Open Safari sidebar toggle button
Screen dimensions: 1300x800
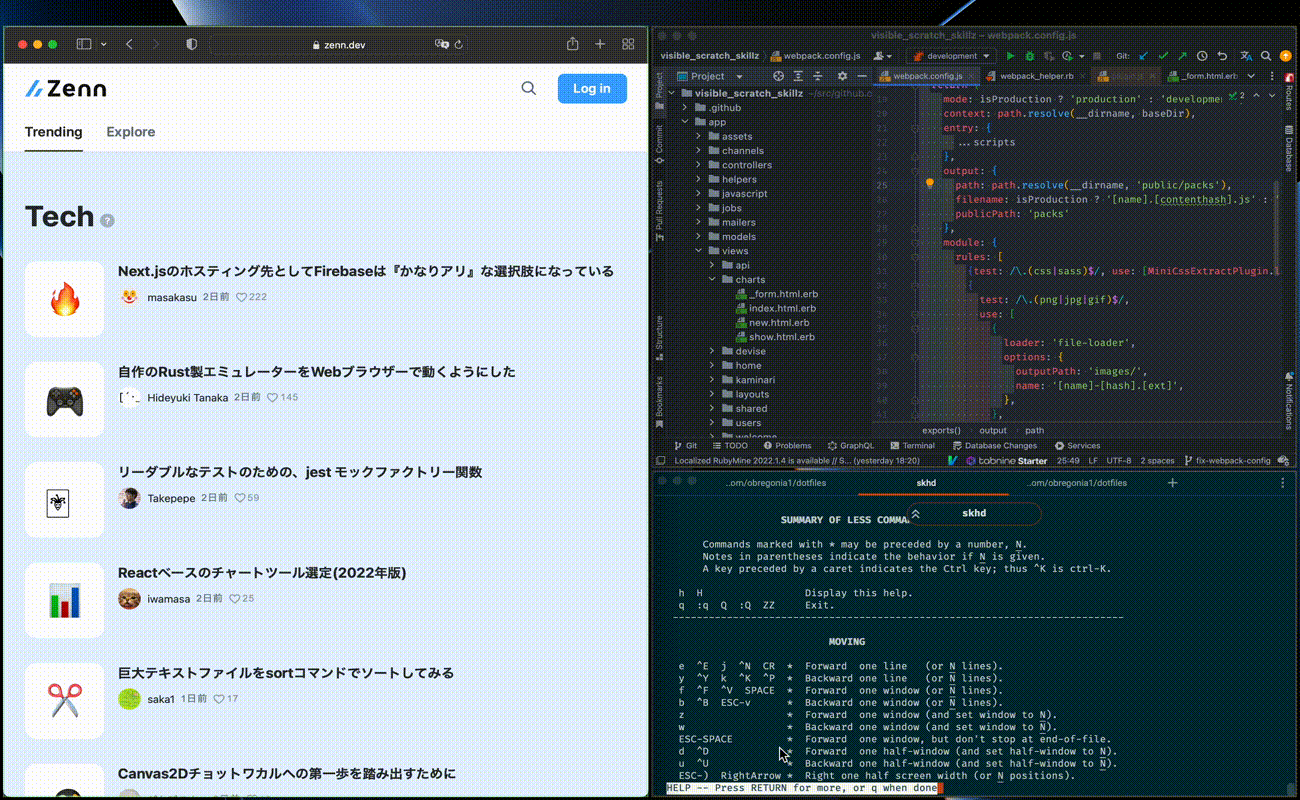(x=83, y=44)
